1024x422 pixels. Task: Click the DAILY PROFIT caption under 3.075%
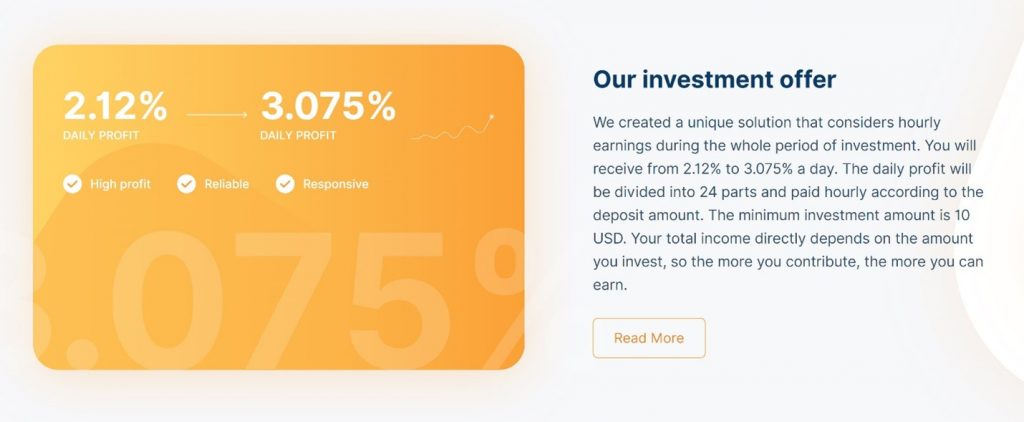[x=298, y=135]
